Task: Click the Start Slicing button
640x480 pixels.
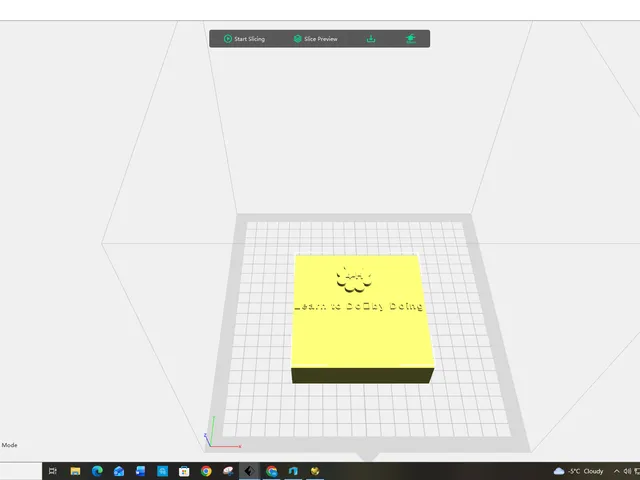Action: tap(244, 39)
